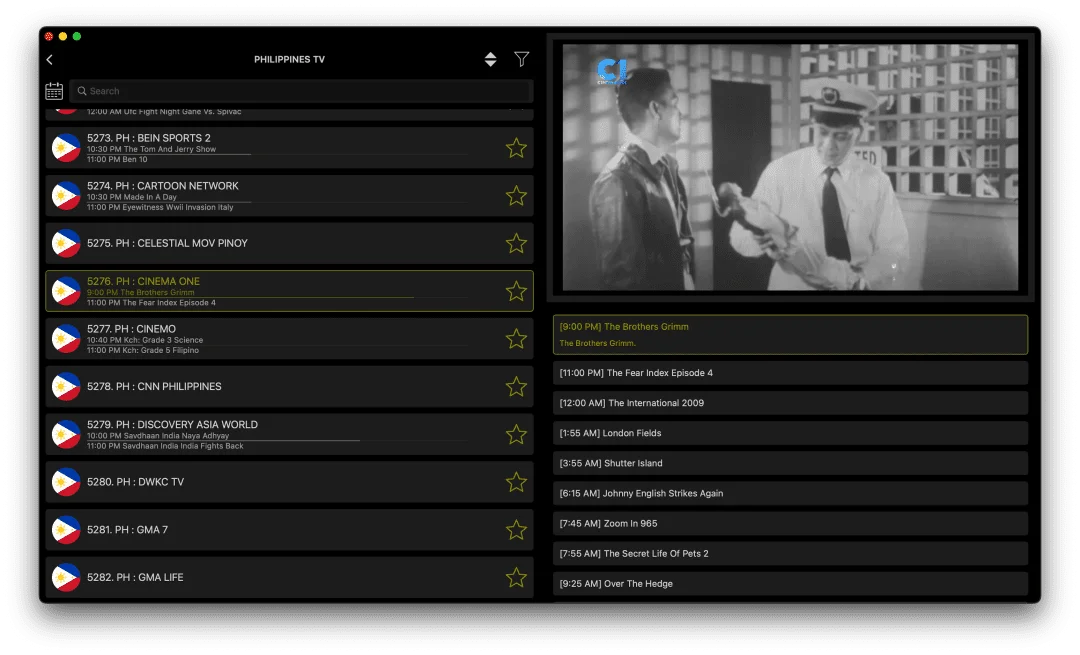Viewport: 1080px width, 655px height.
Task: Toggle star on DISCOVERY ASIA WORLD
Action: [516, 435]
